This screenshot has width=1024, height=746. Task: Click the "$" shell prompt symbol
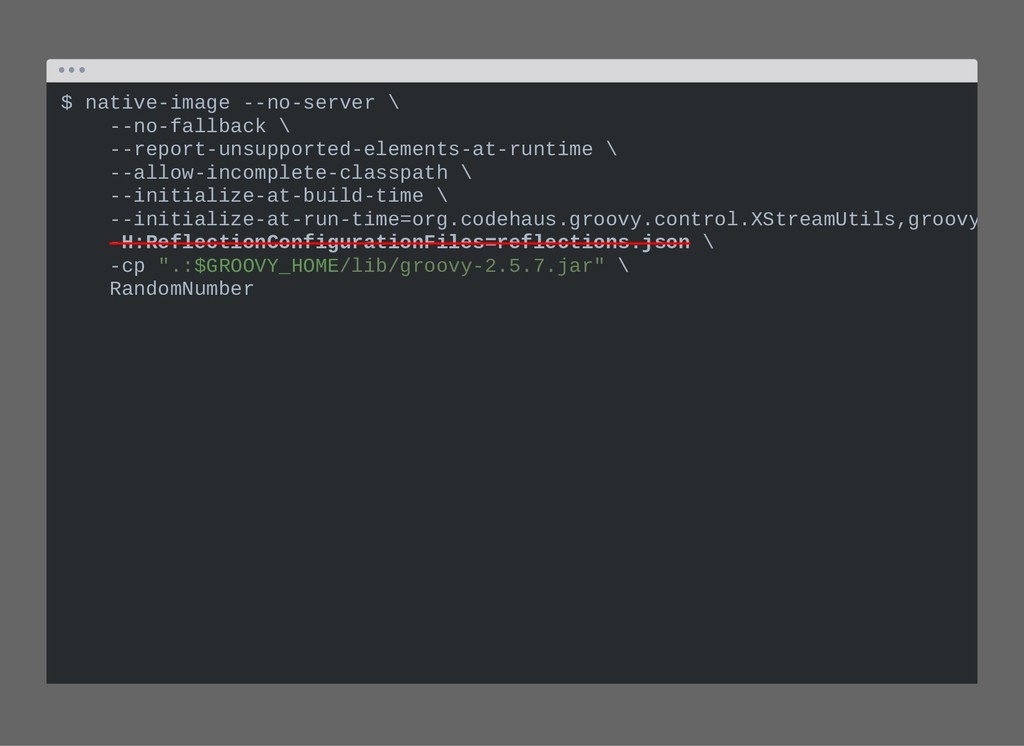(x=67, y=103)
